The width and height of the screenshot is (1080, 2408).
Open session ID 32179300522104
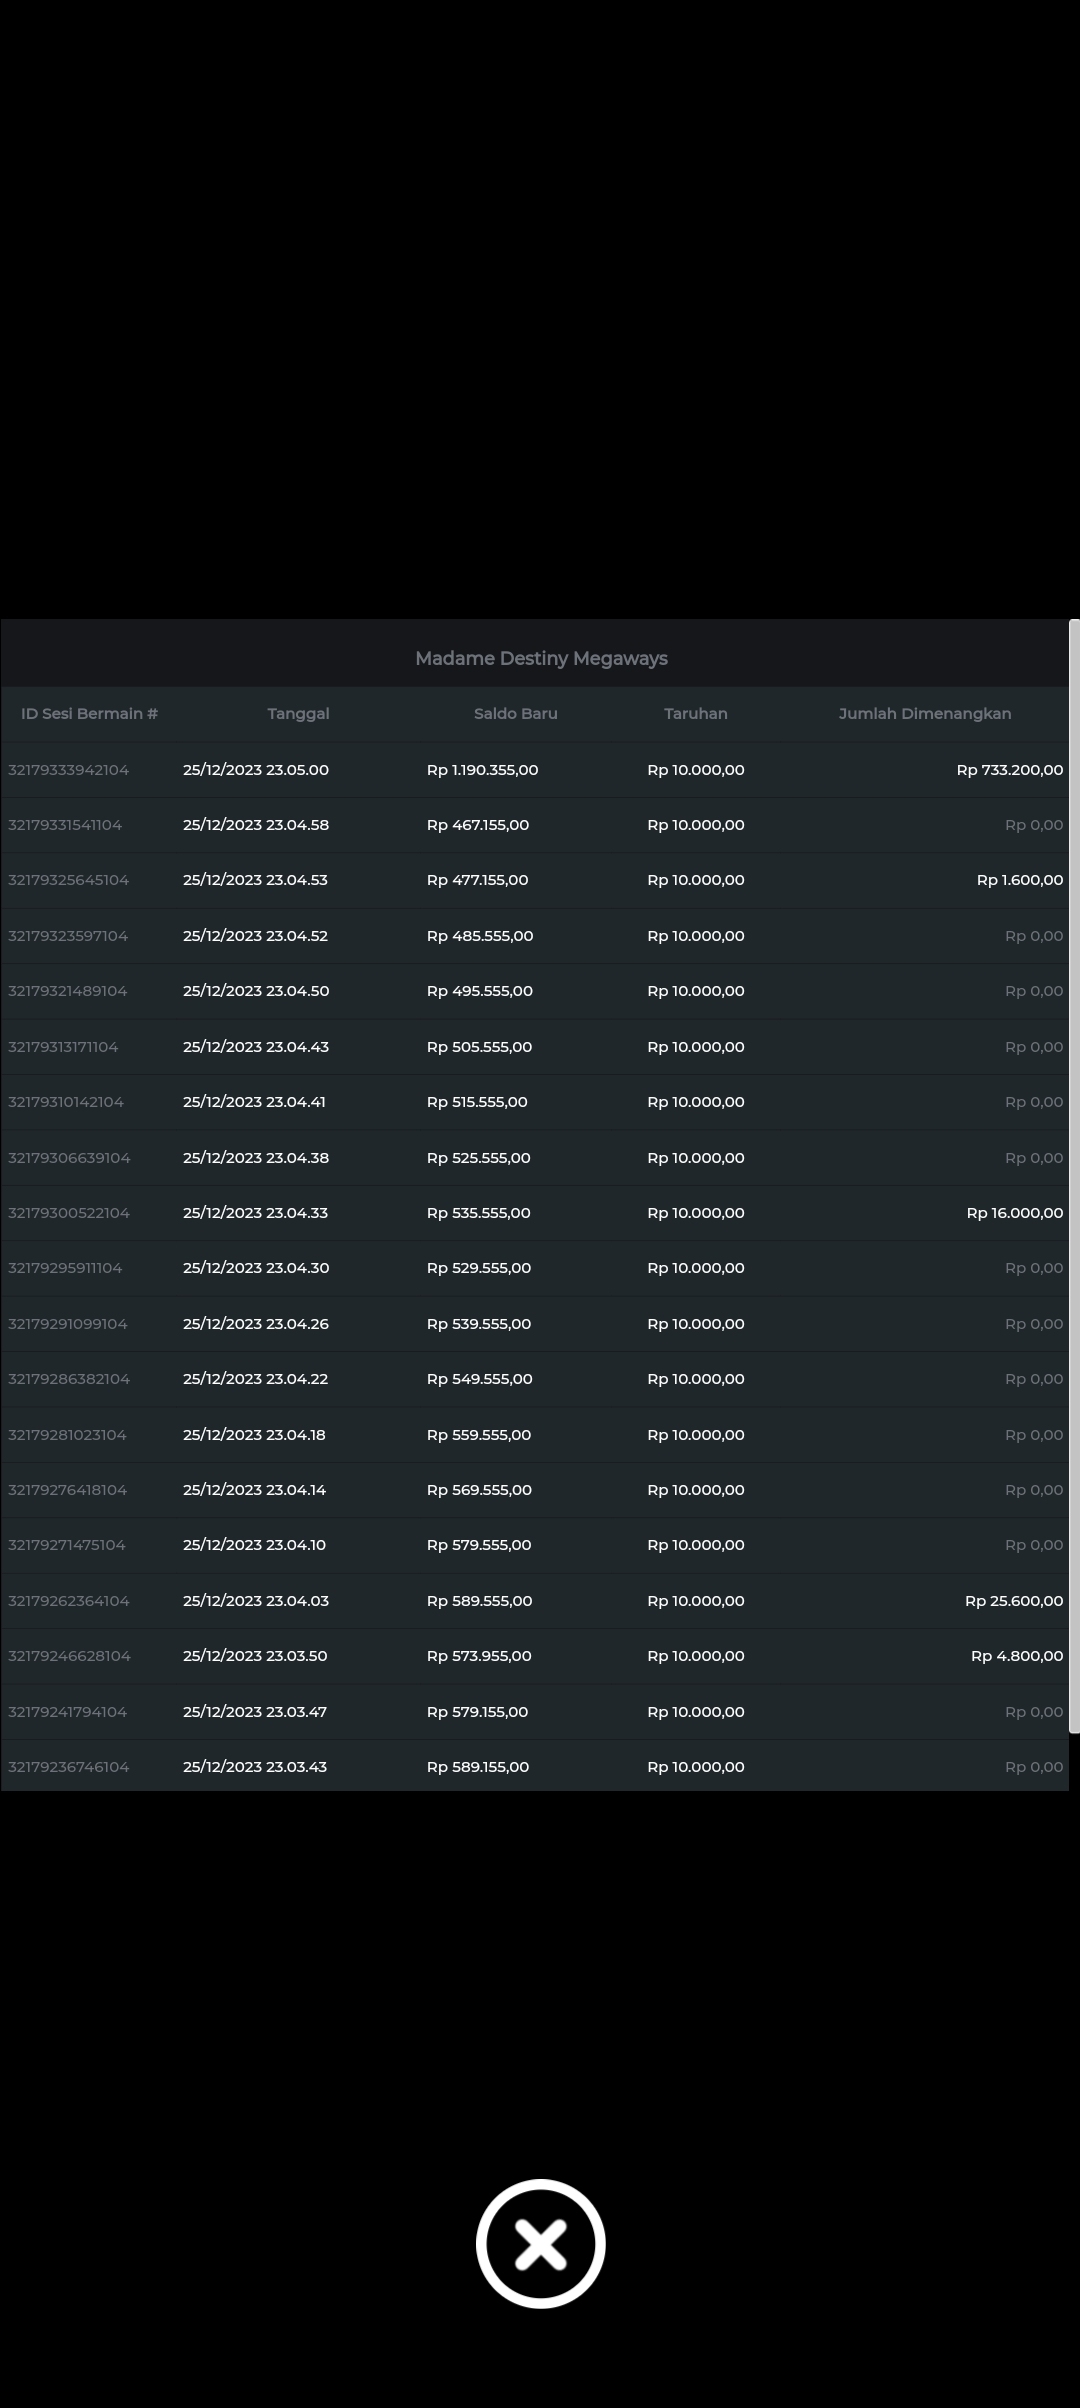tap(68, 1213)
